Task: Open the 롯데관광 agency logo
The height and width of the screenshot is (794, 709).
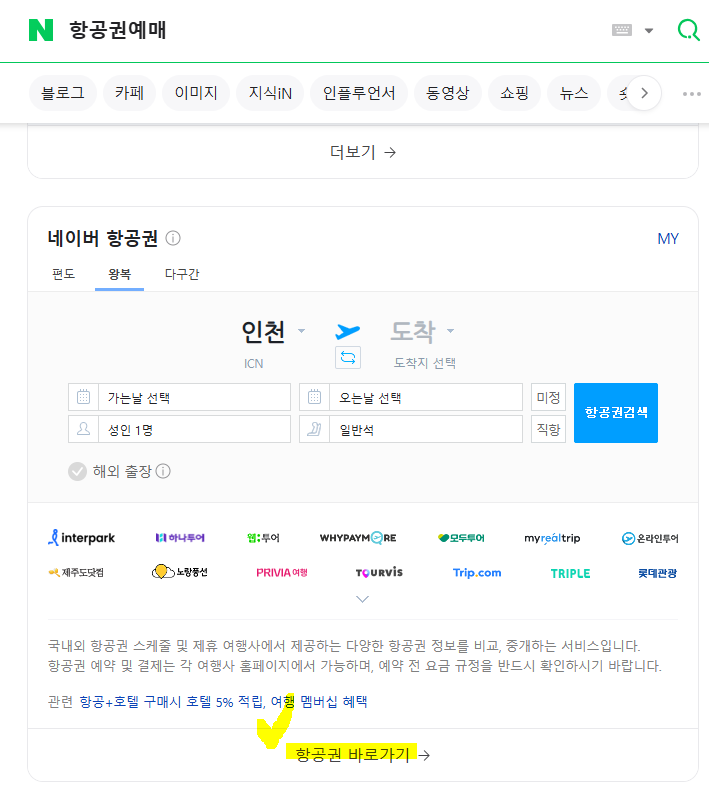Action: click(657, 573)
